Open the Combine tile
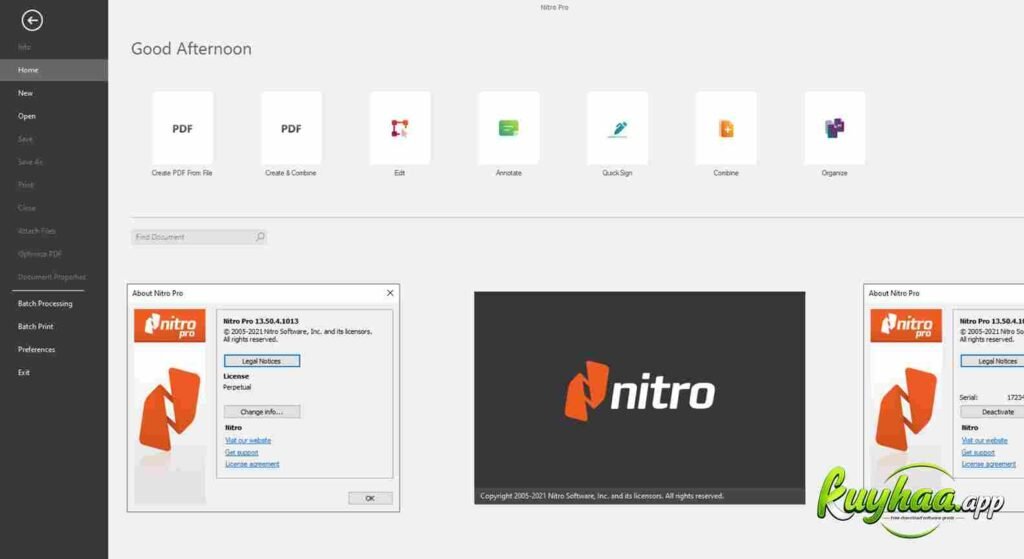1024x559 pixels. coord(726,128)
